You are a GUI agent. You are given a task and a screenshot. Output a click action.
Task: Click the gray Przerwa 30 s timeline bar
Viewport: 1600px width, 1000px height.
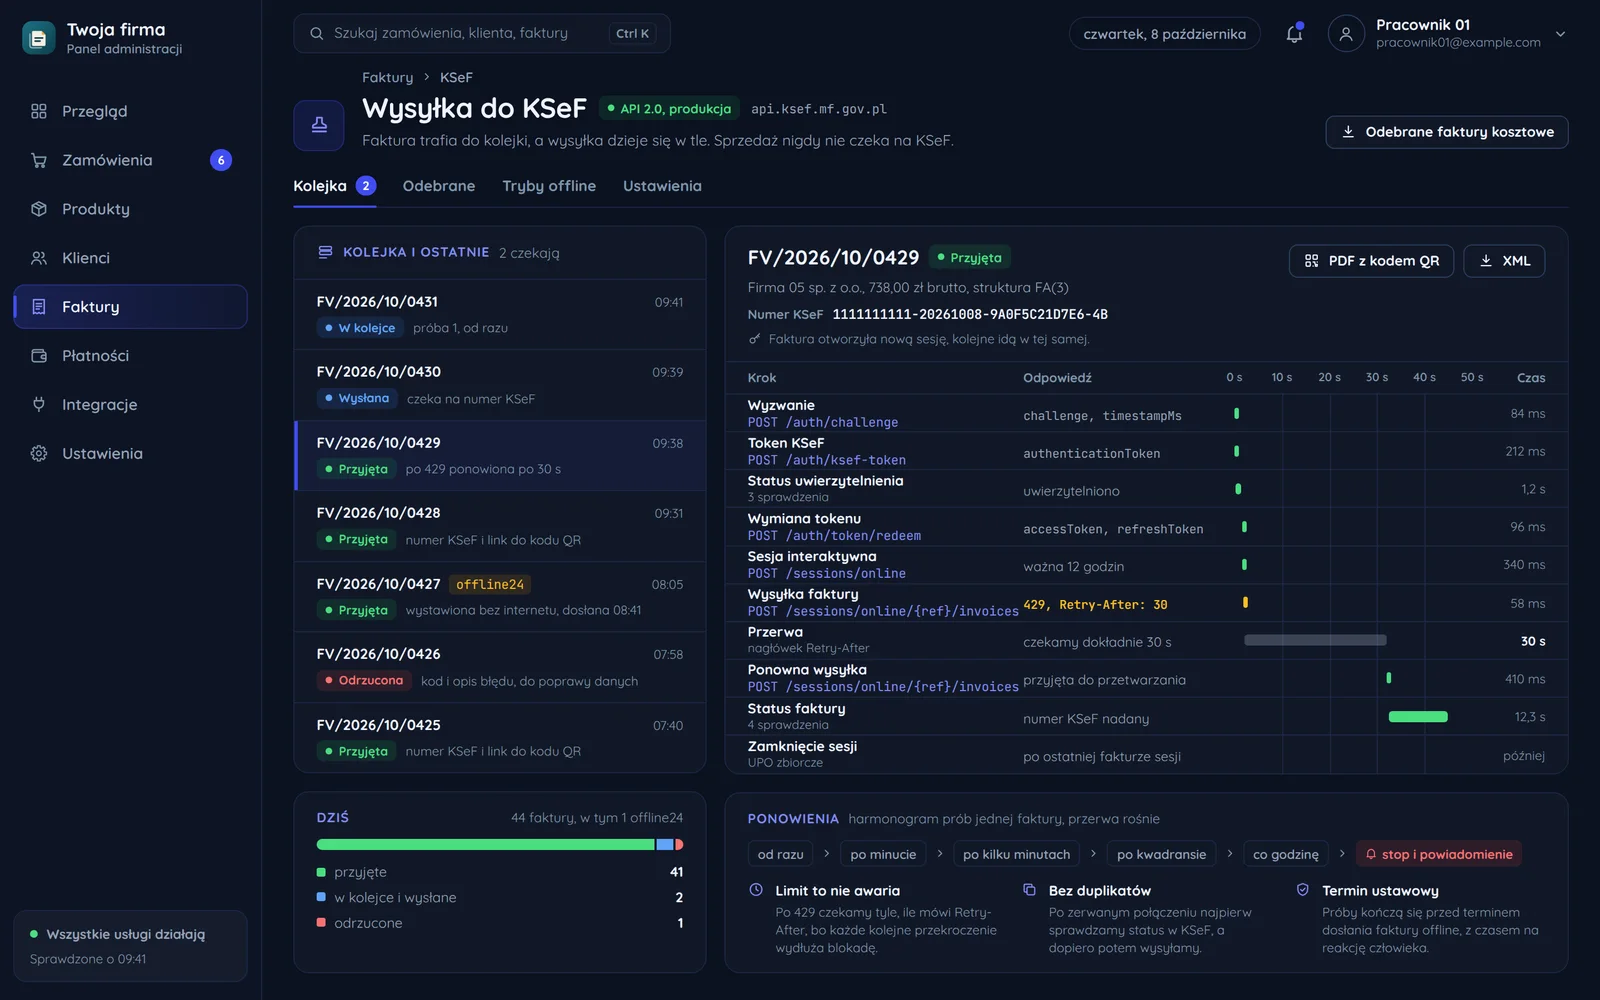pos(1315,640)
